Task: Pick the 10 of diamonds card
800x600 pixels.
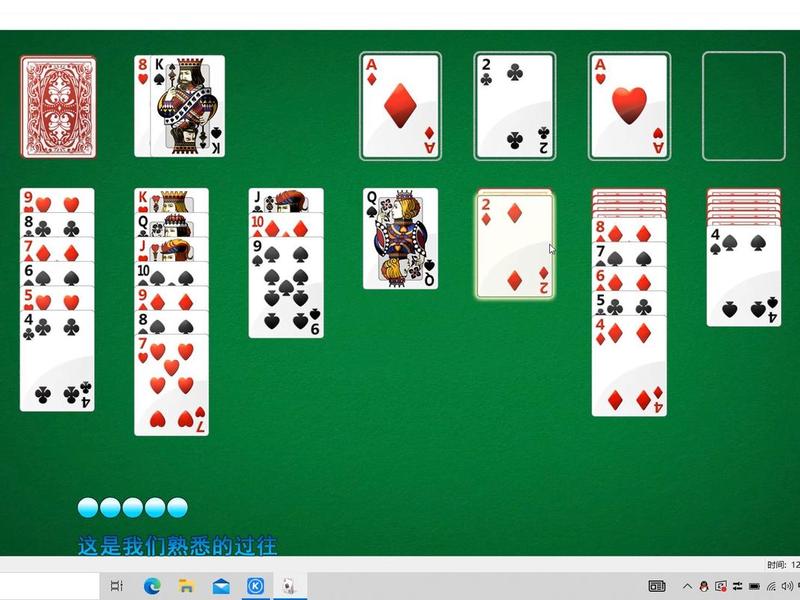Action: (286, 224)
